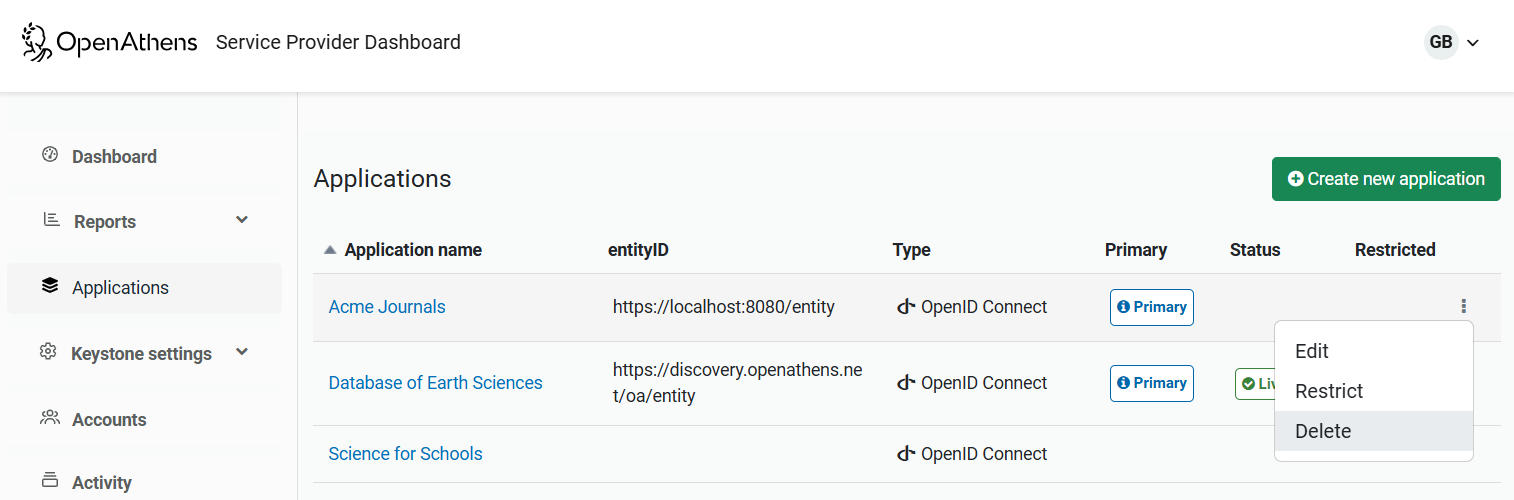The height and width of the screenshot is (500, 1514).
Task: Click Create new application button
Action: tap(1386, 179)
